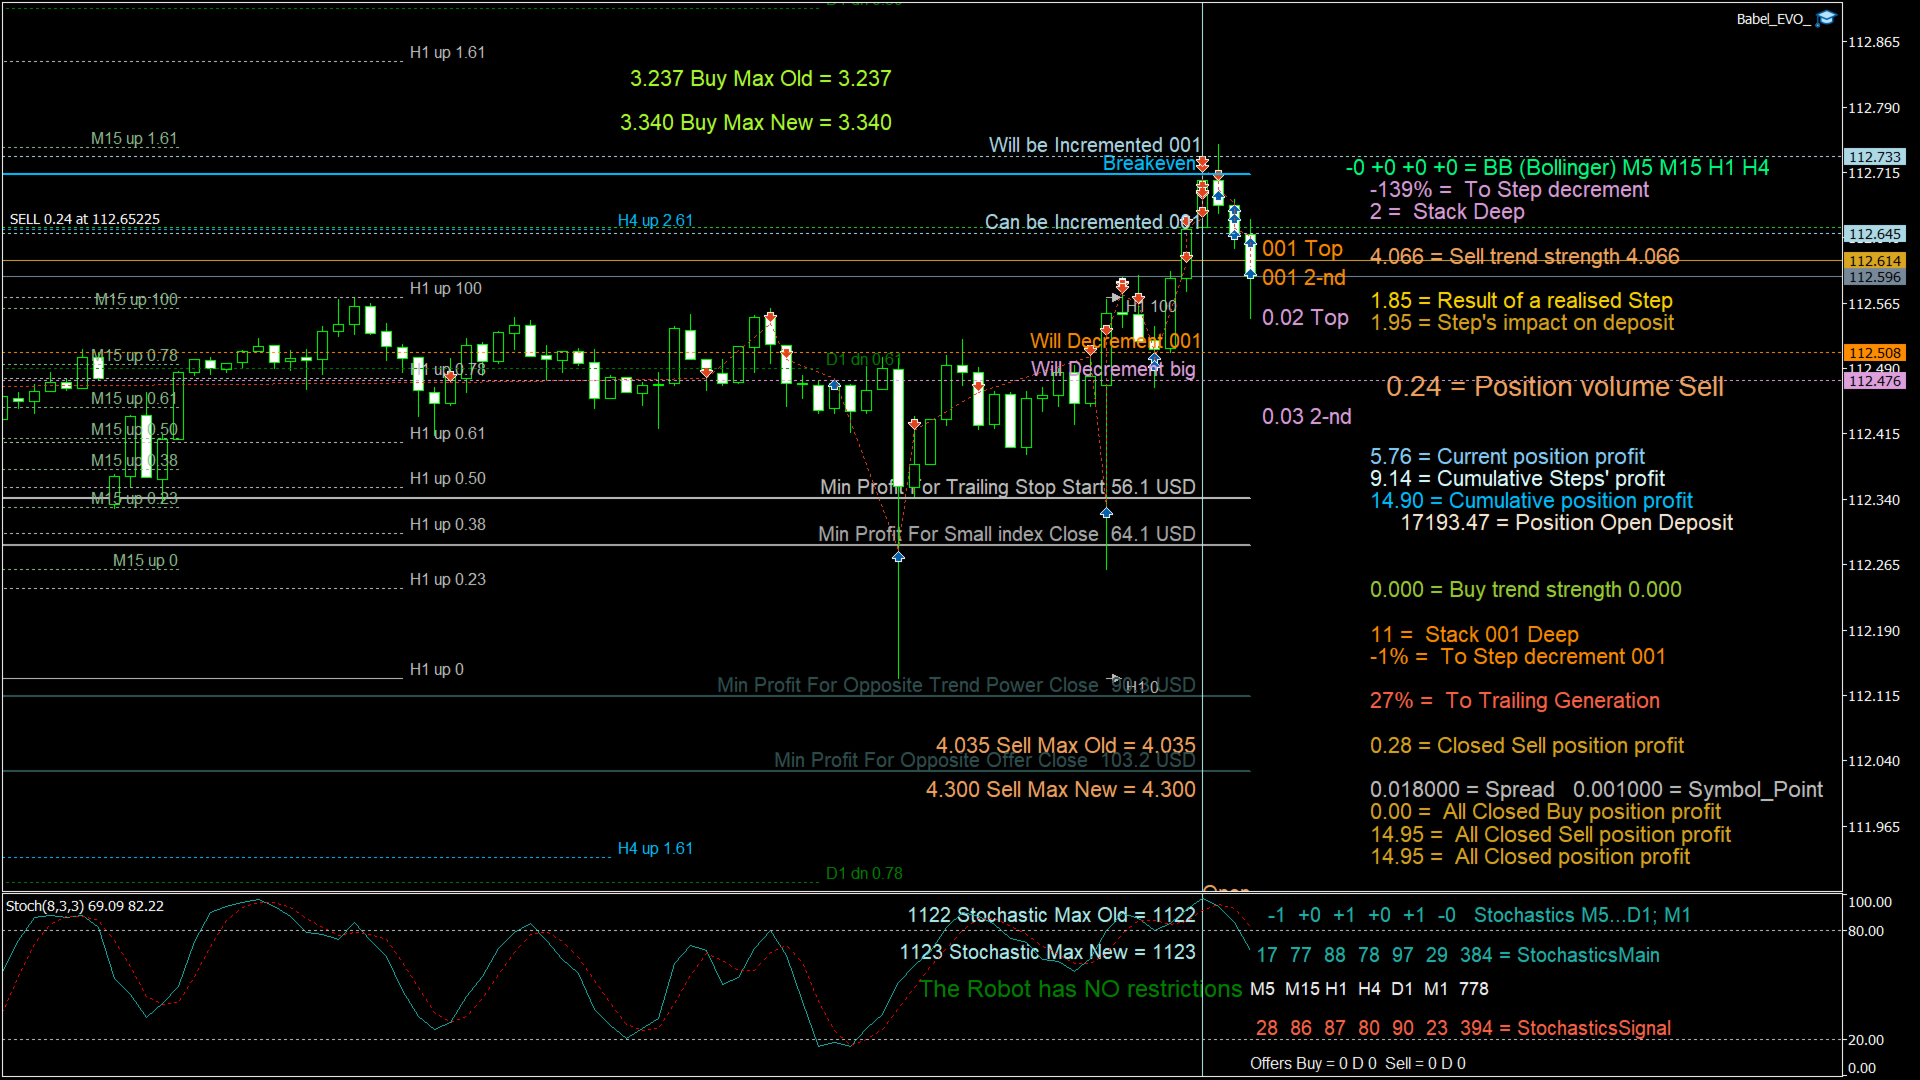Select the '001 Top' label

pyautogui.click(x=1302, y=248)
